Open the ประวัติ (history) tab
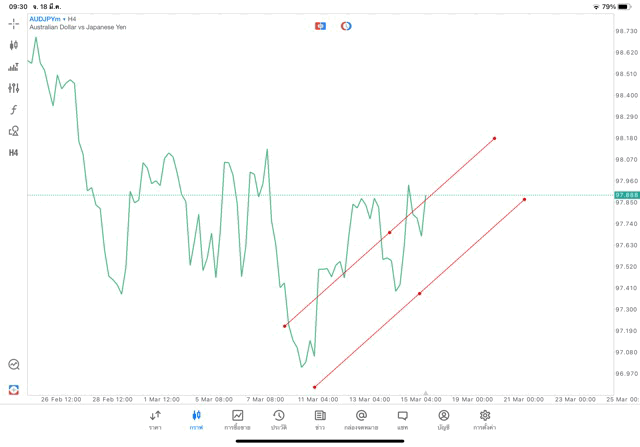This screenshot has width=640, height=447. (279, 419)
